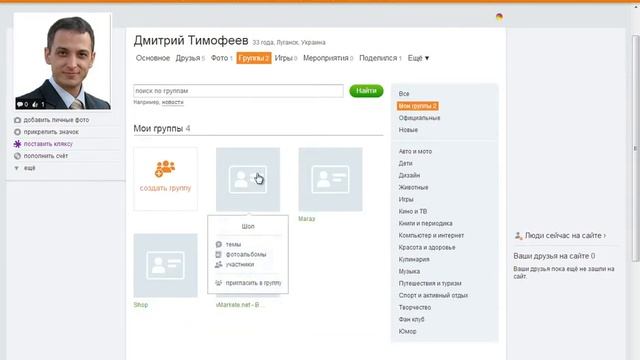640x360 pixels.
Task: Open the Поделился tab
Action: click(x=380, y=58)
